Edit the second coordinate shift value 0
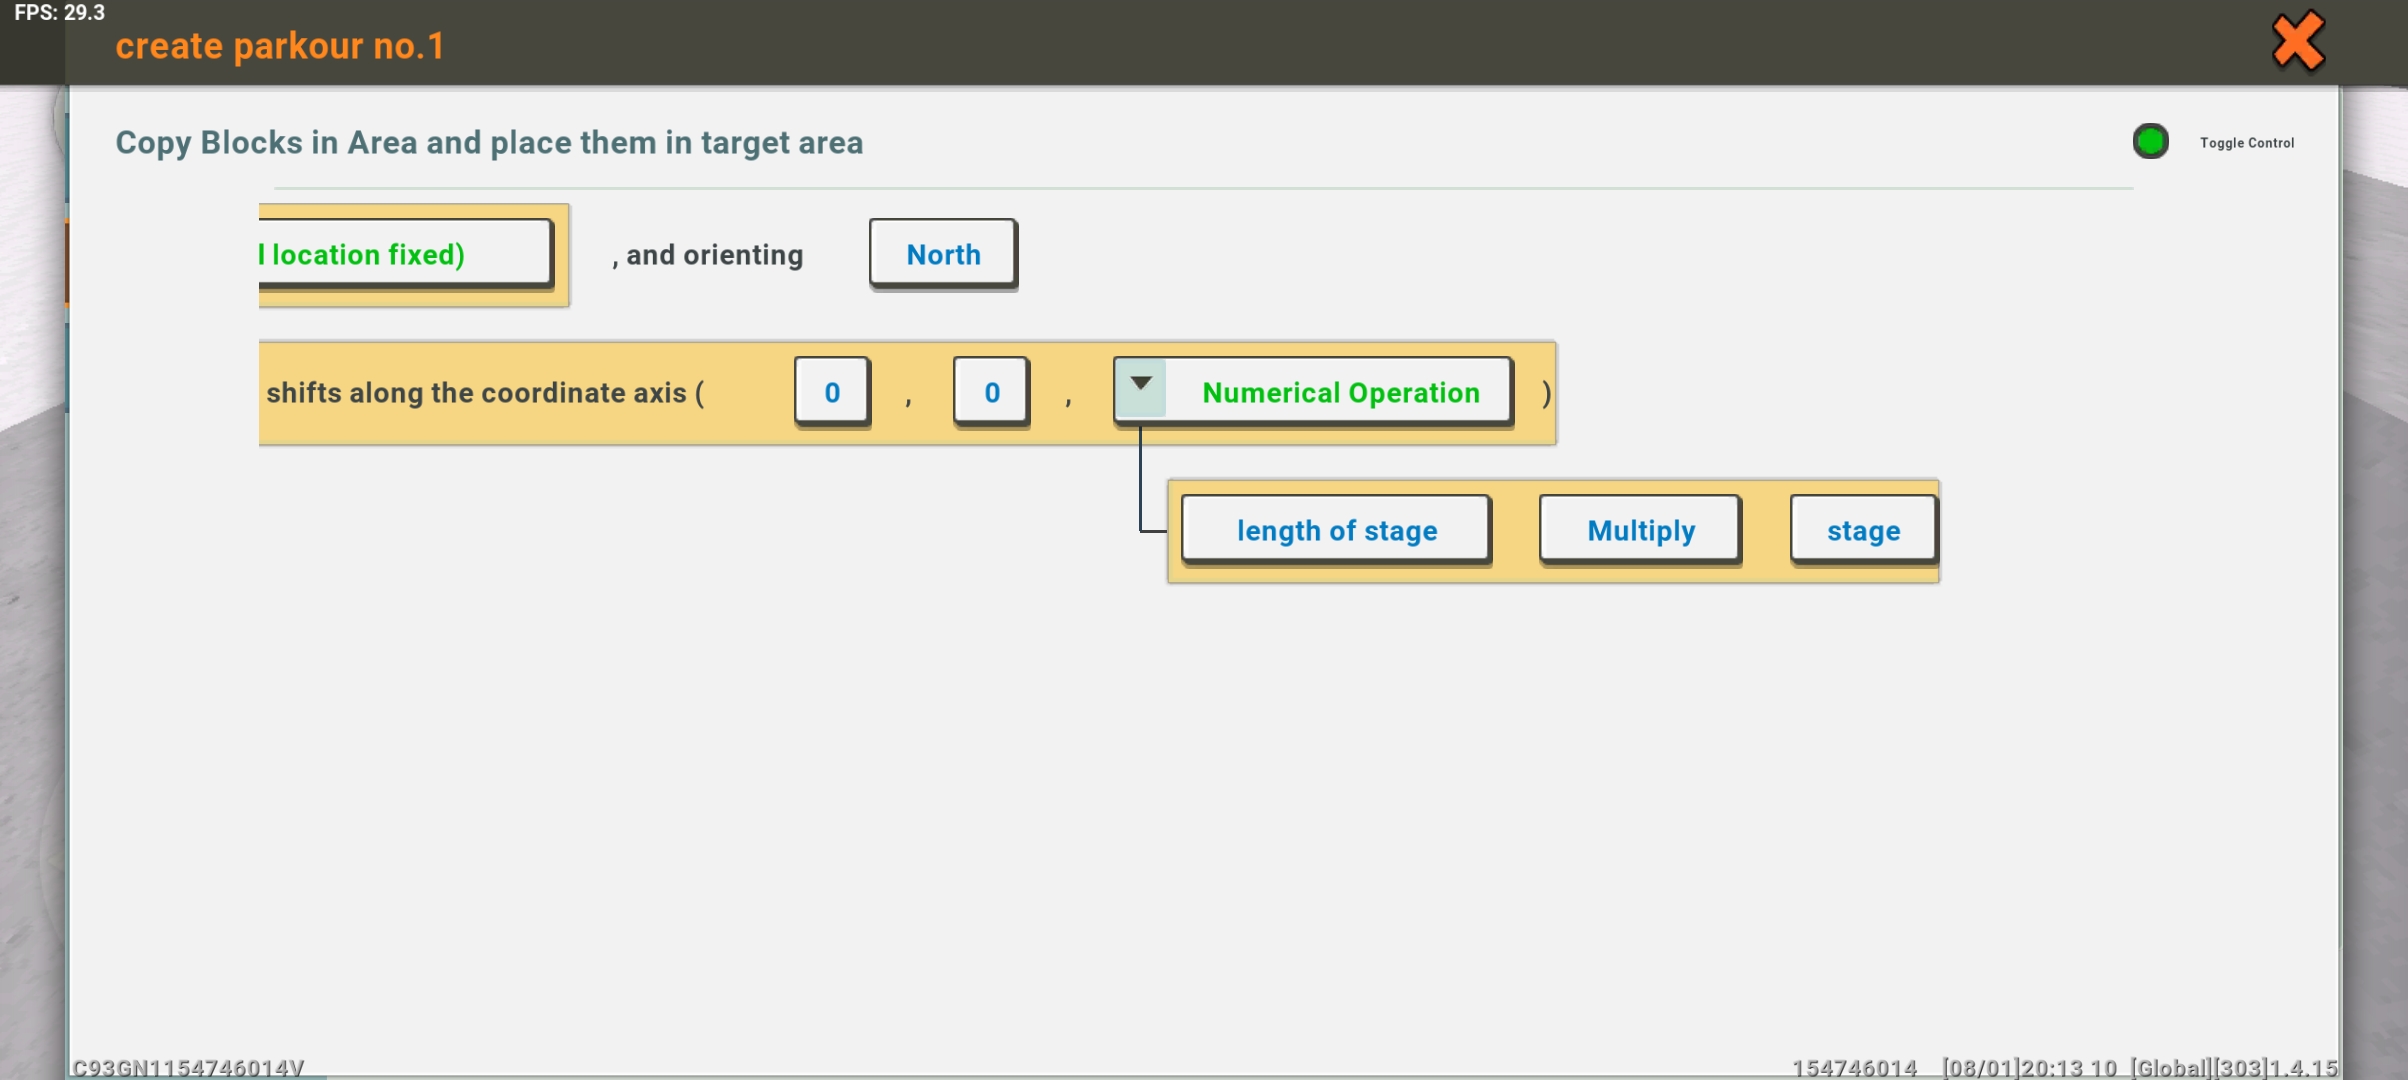2408x1080 pixels. (991, 392)
